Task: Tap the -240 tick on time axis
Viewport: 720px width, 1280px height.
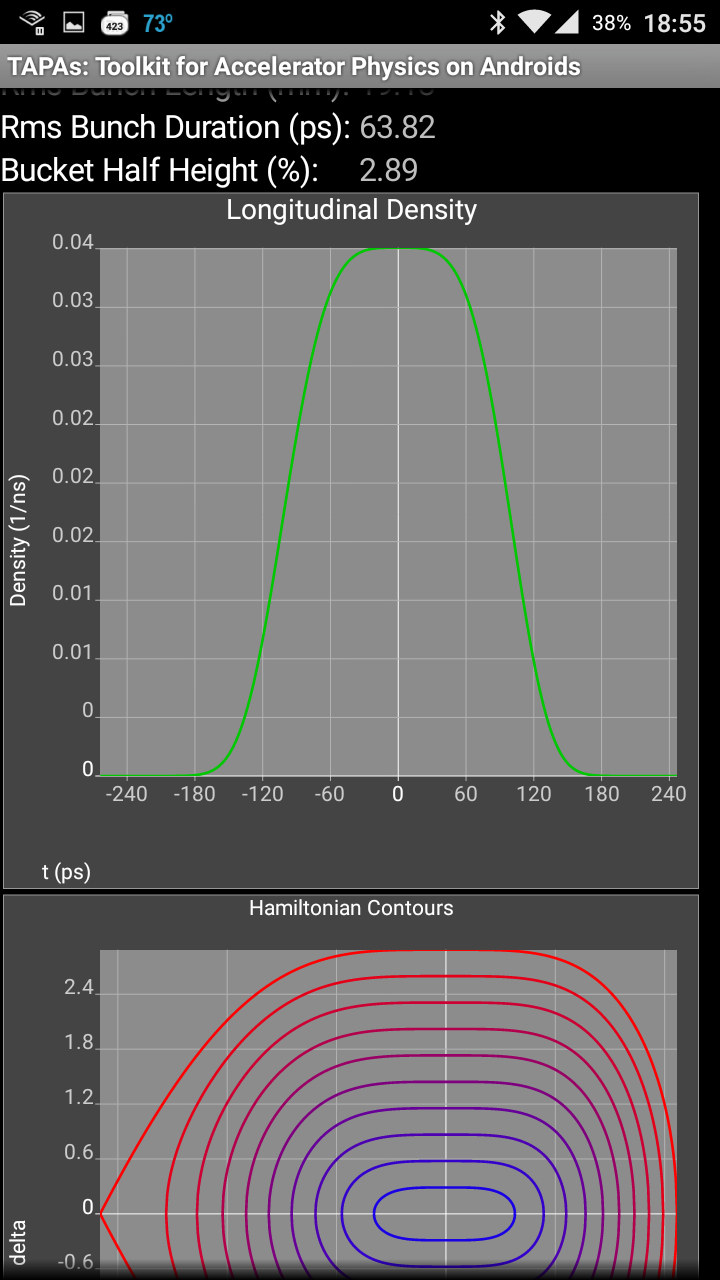Action: coord(126,794)
